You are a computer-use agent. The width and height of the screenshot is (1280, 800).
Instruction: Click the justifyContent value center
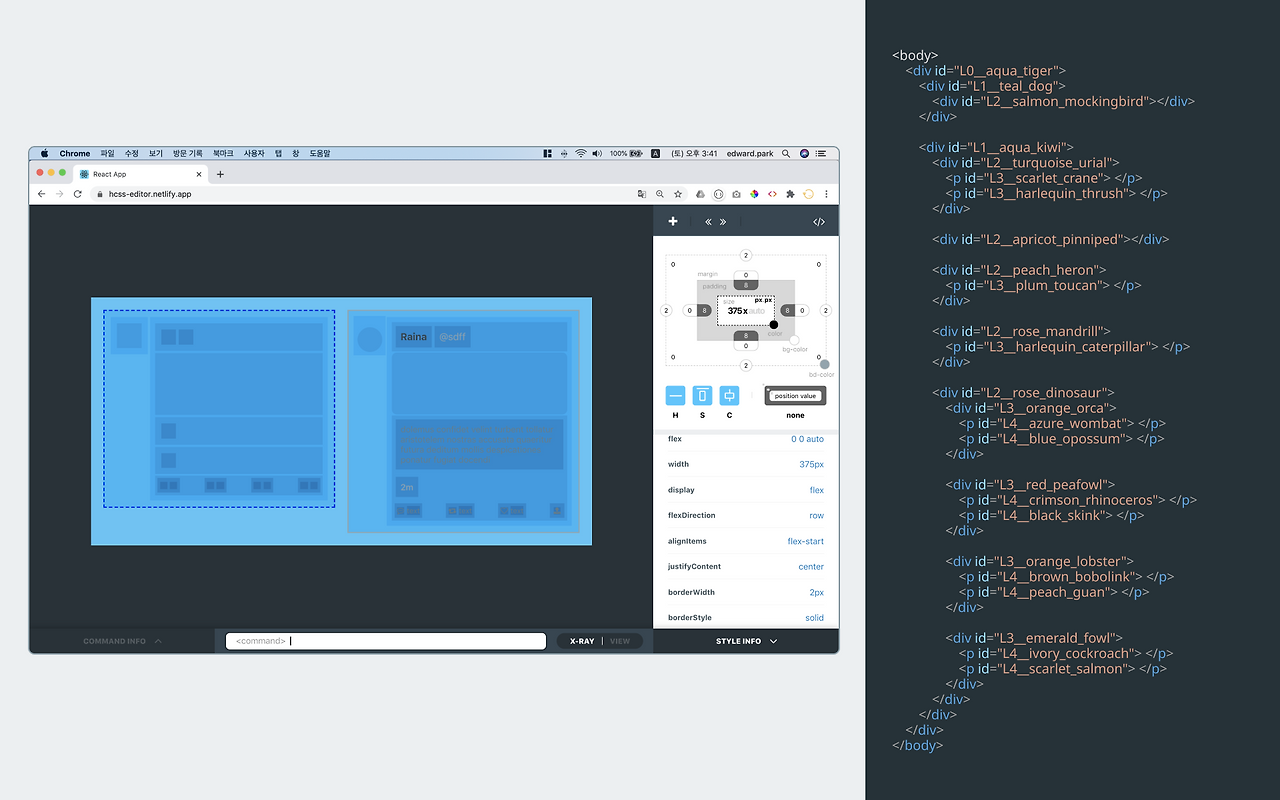[811, 567]
